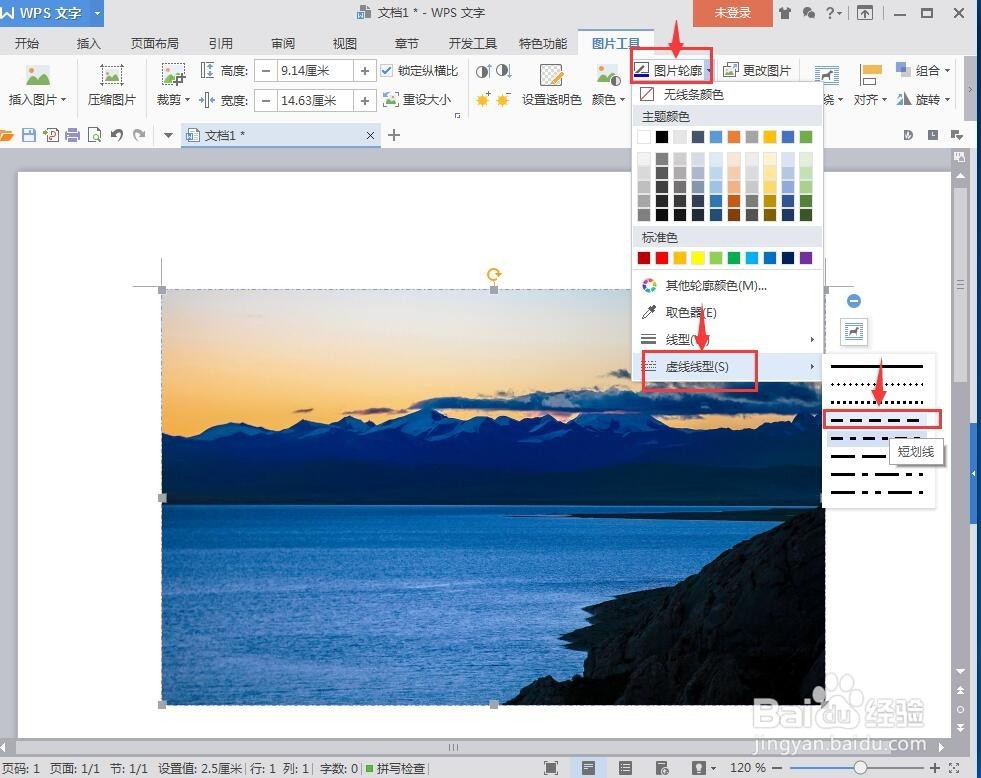Click the Change Picture (更改图片) button
The image size is (981, 778).
tap(756, 71)
